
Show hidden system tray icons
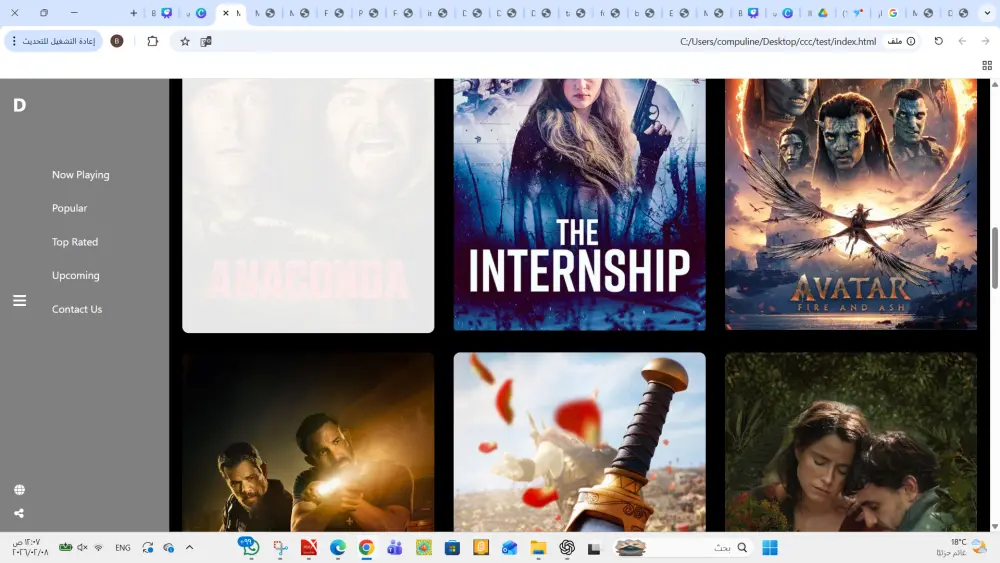[189, 548]
